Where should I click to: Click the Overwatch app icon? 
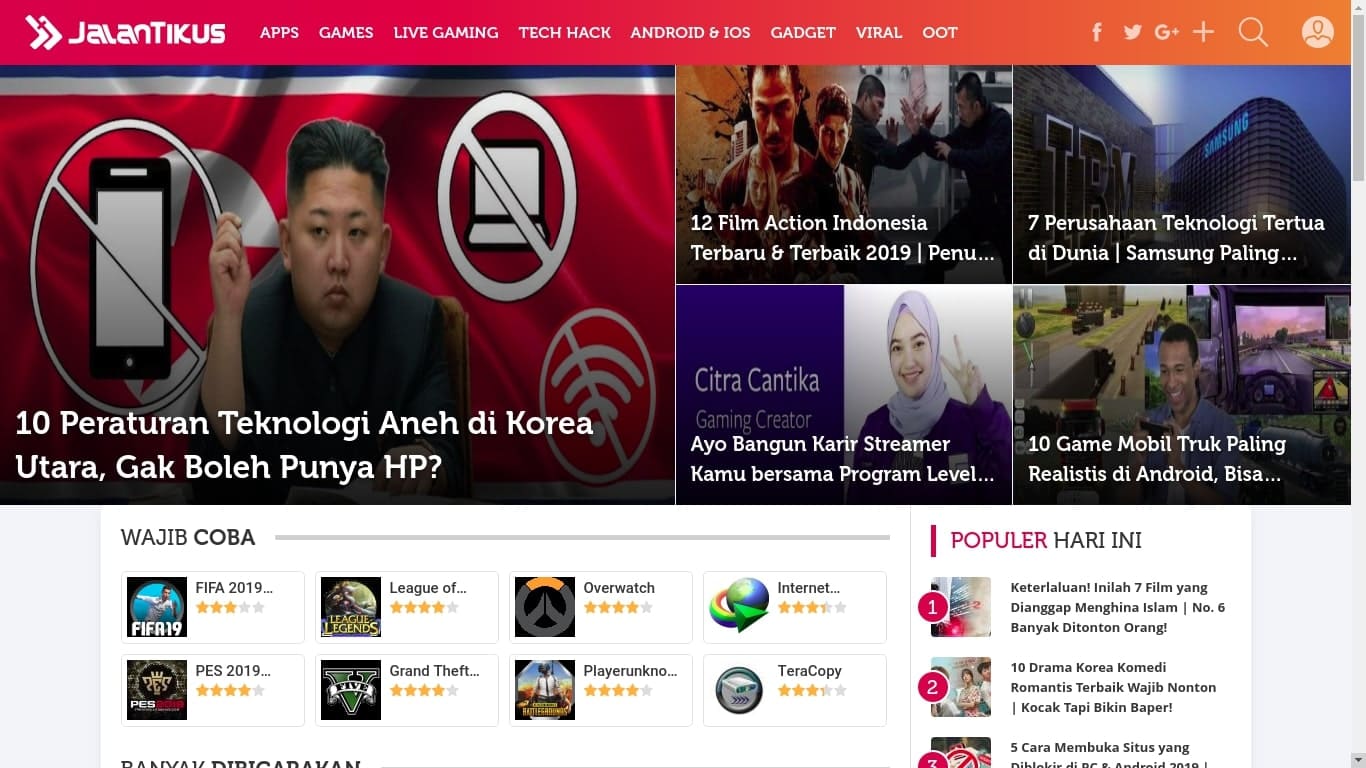click(x=545, y=607)
